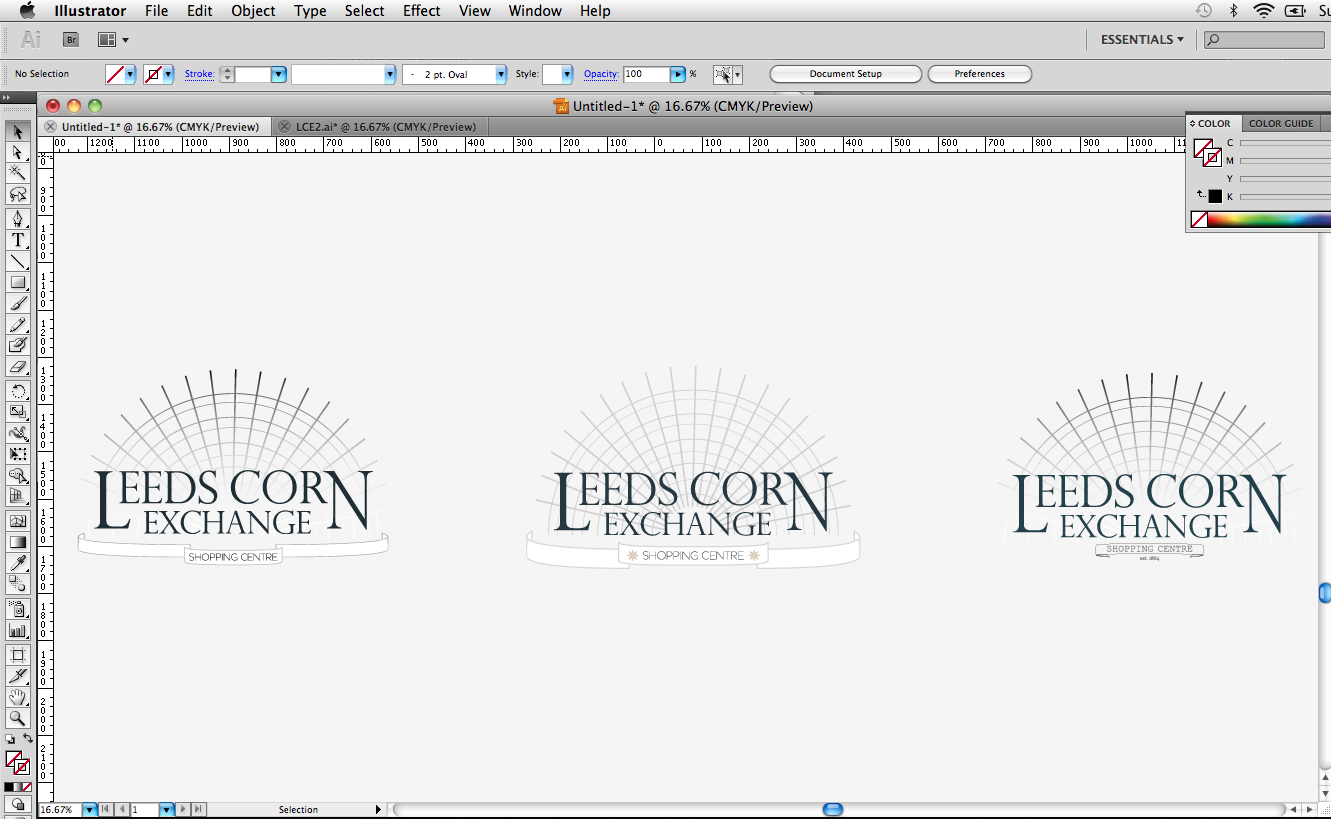Select the Warp tool
The width and height of the screenshot is (1331, 819).
click(x=18, y=433)
